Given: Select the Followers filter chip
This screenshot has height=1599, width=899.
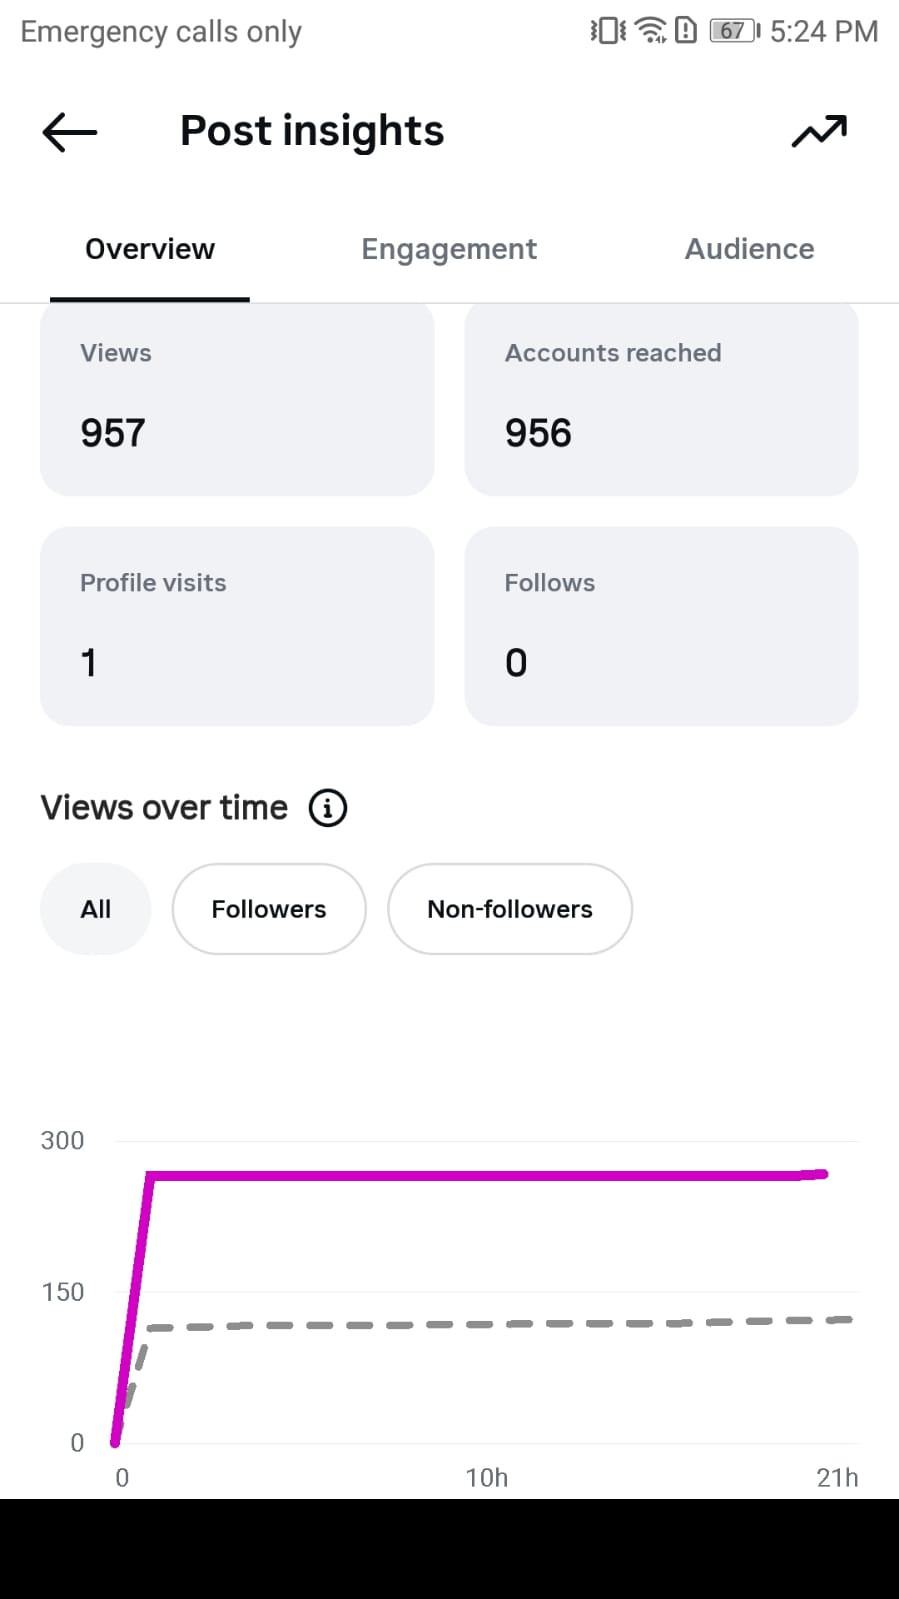Looking at the screenshot, I should coord(269,909).
